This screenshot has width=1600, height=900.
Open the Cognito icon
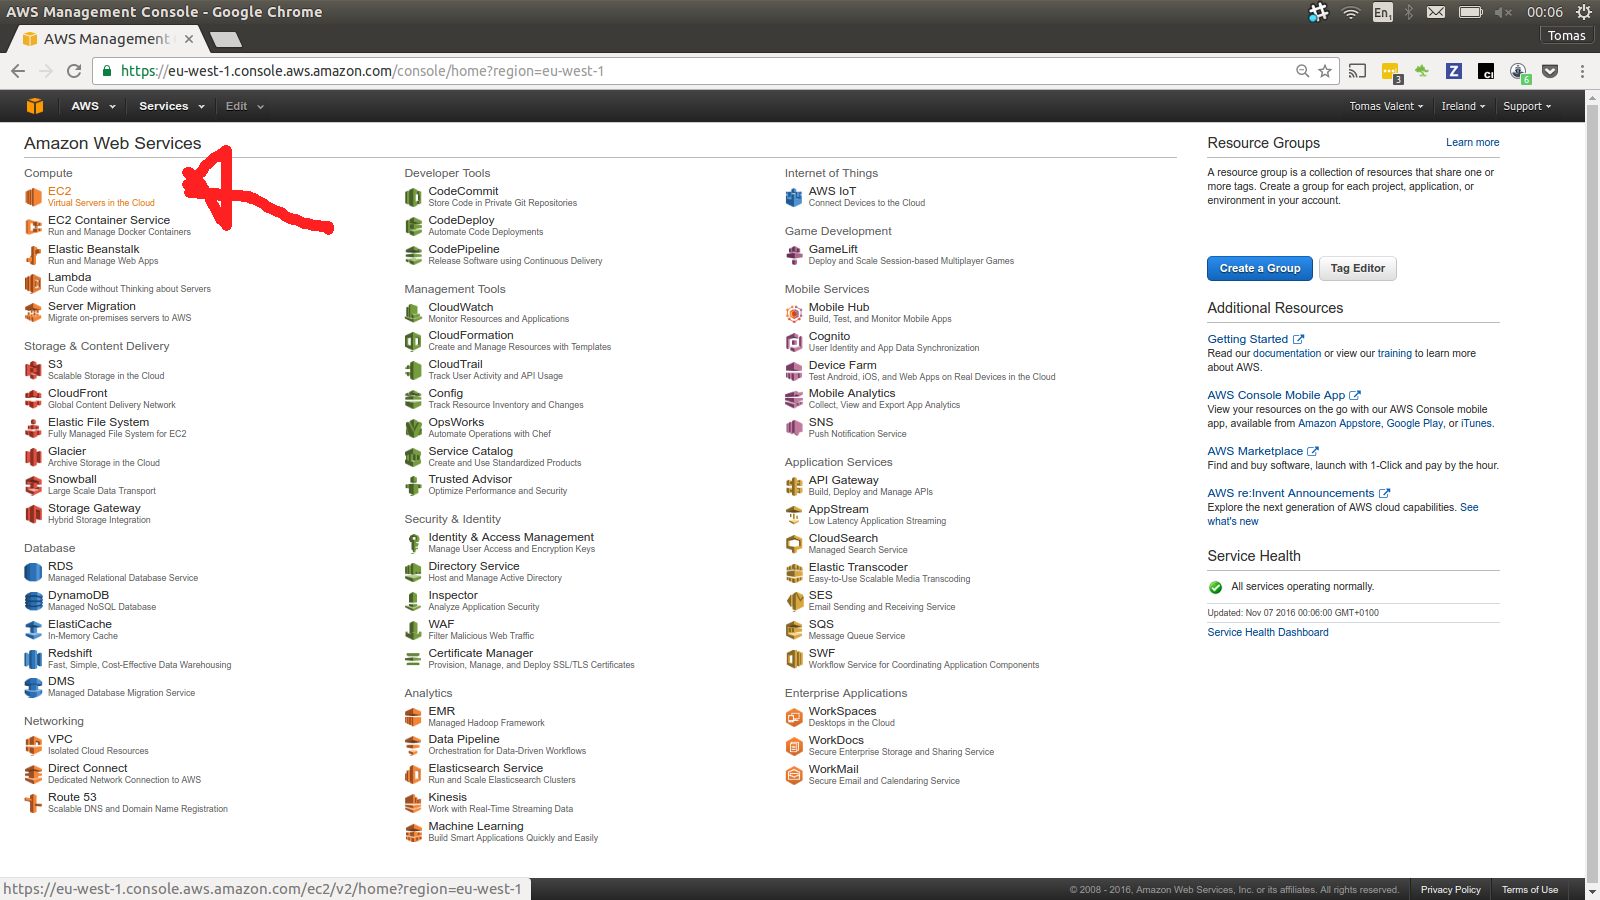tap(794, 342)
